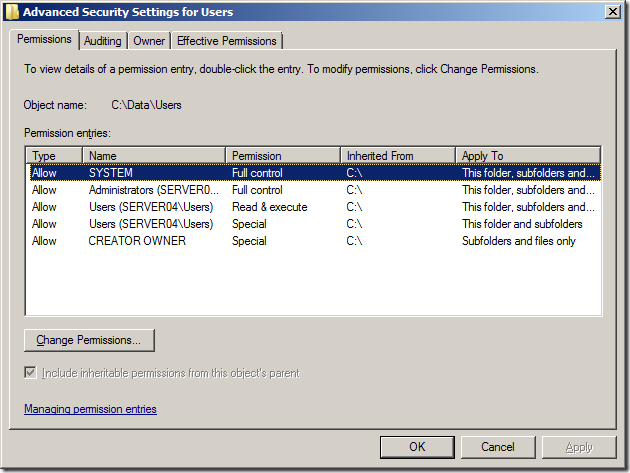Open Managing permission entries link
Image resolution: width=630 pixels, height=473 pixels.
[x=90, y=409]
